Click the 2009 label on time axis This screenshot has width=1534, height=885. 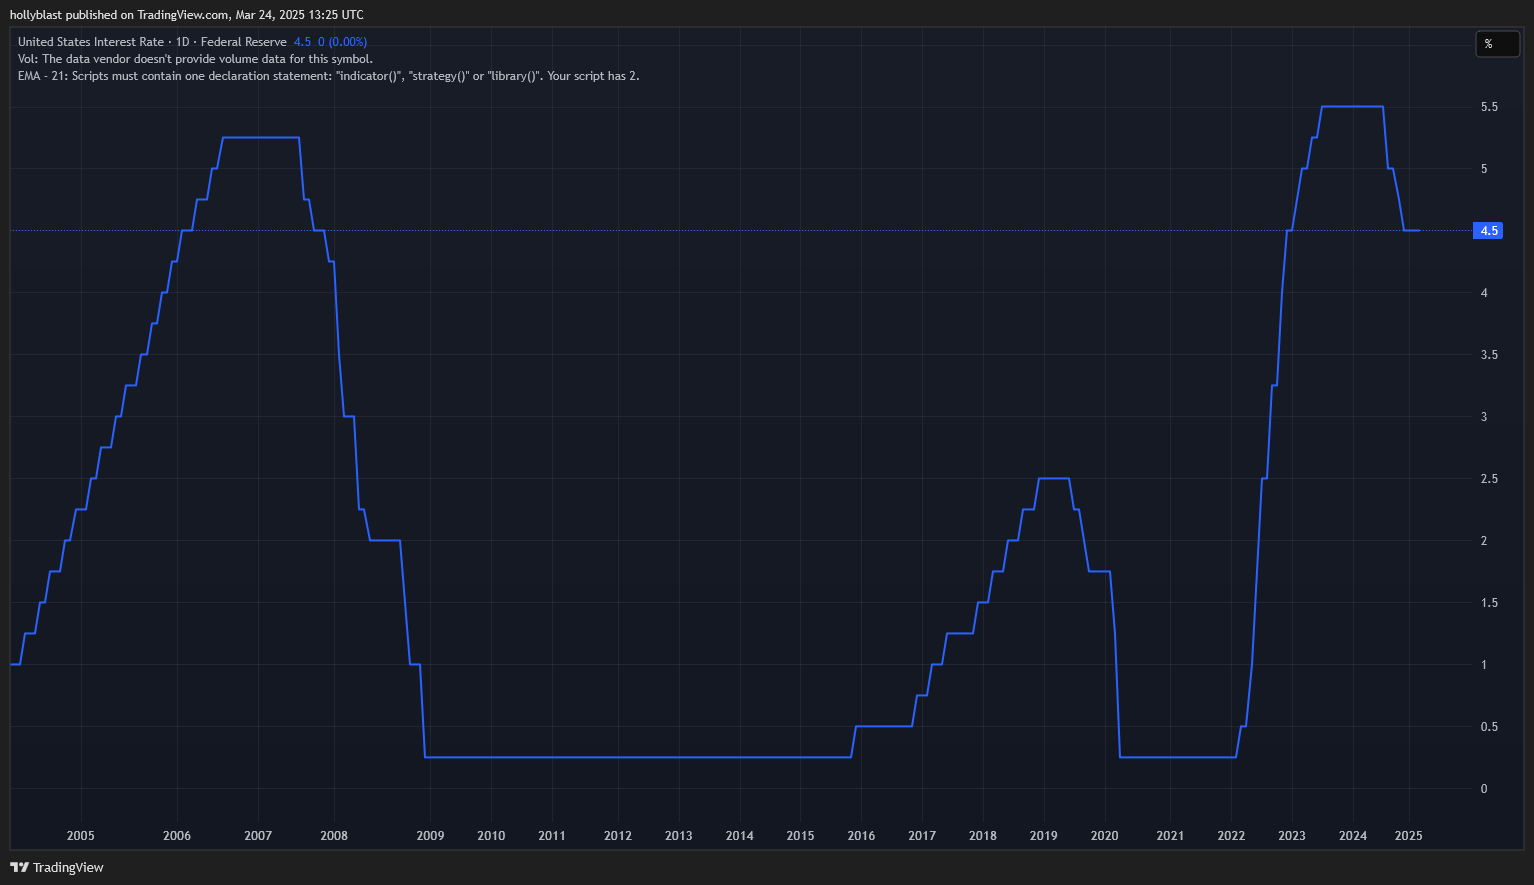[x=430, y=836]
